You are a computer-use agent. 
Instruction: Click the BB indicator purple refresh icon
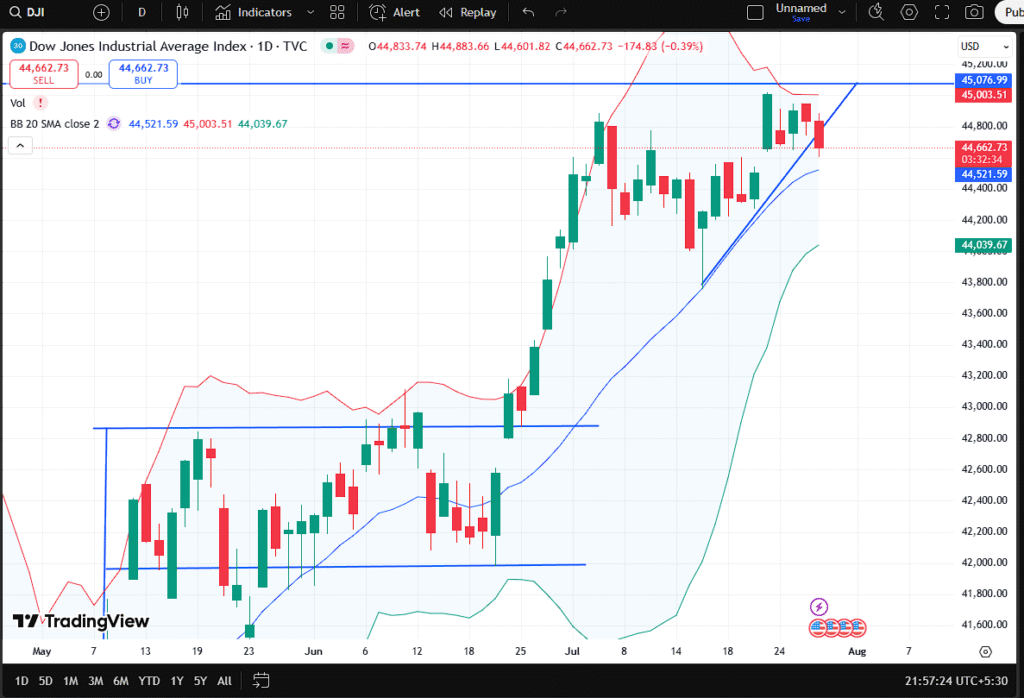point(114,124)
